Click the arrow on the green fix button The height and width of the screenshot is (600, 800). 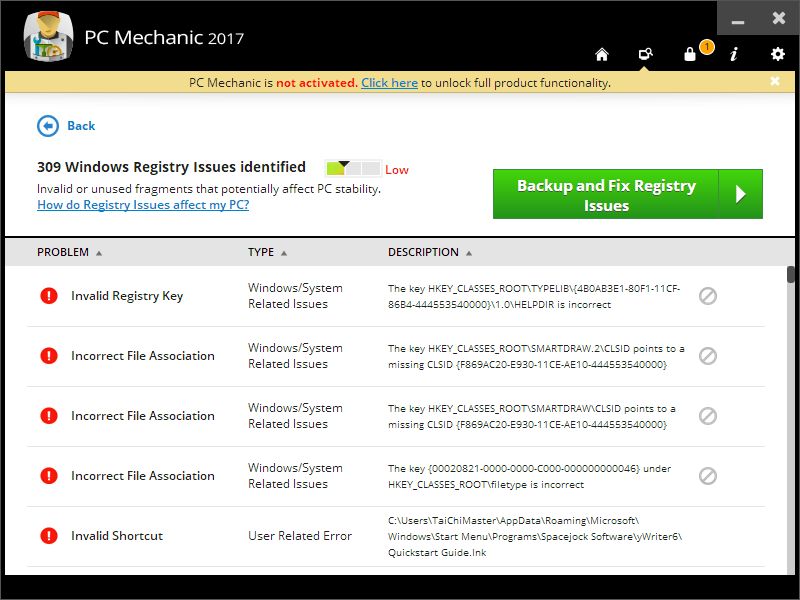741,194
